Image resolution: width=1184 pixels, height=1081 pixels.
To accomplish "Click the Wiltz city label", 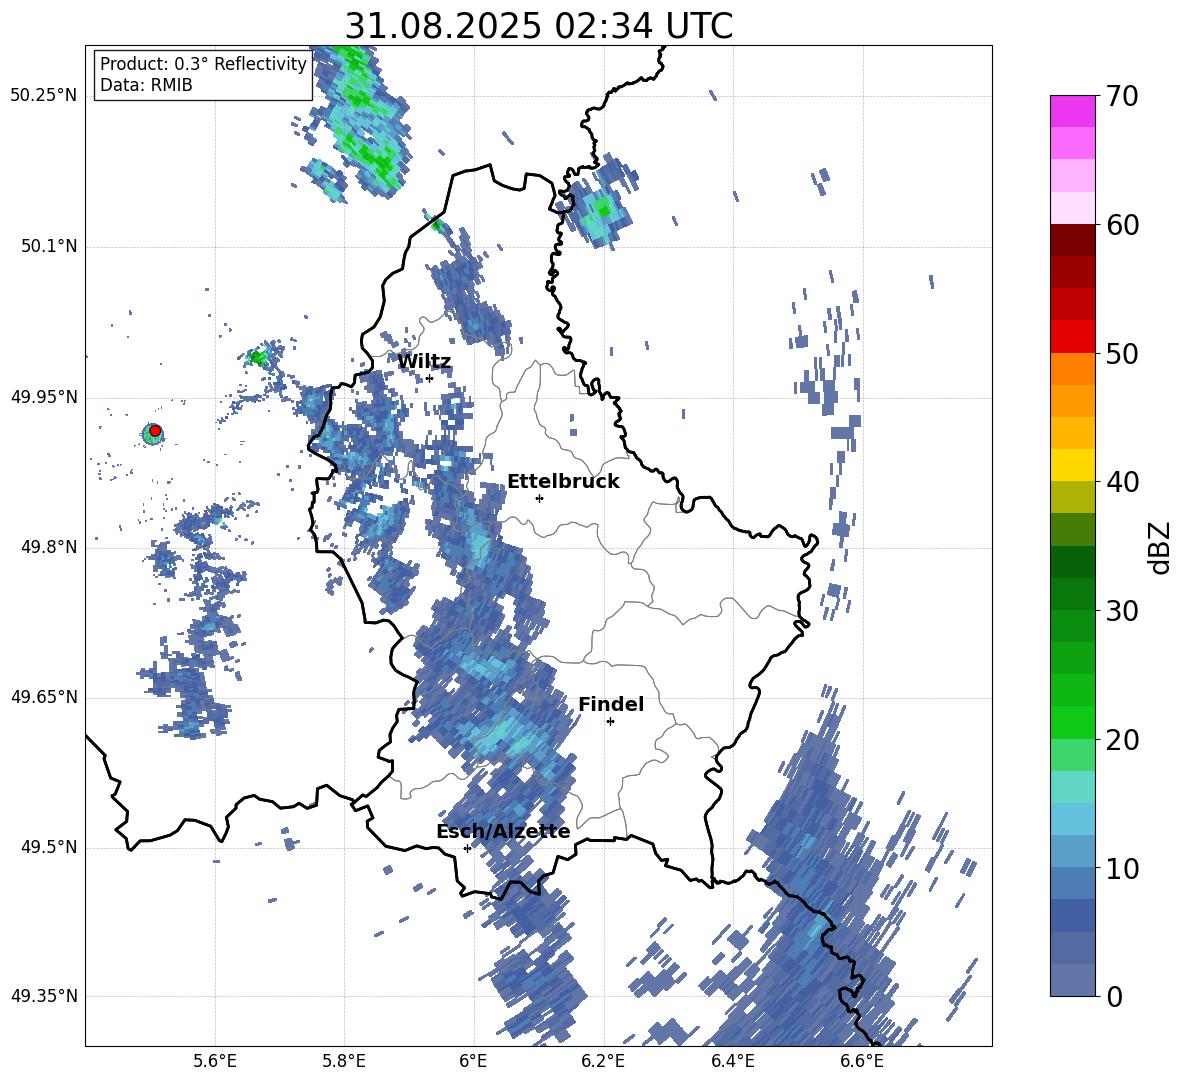I will pos(424,362).
